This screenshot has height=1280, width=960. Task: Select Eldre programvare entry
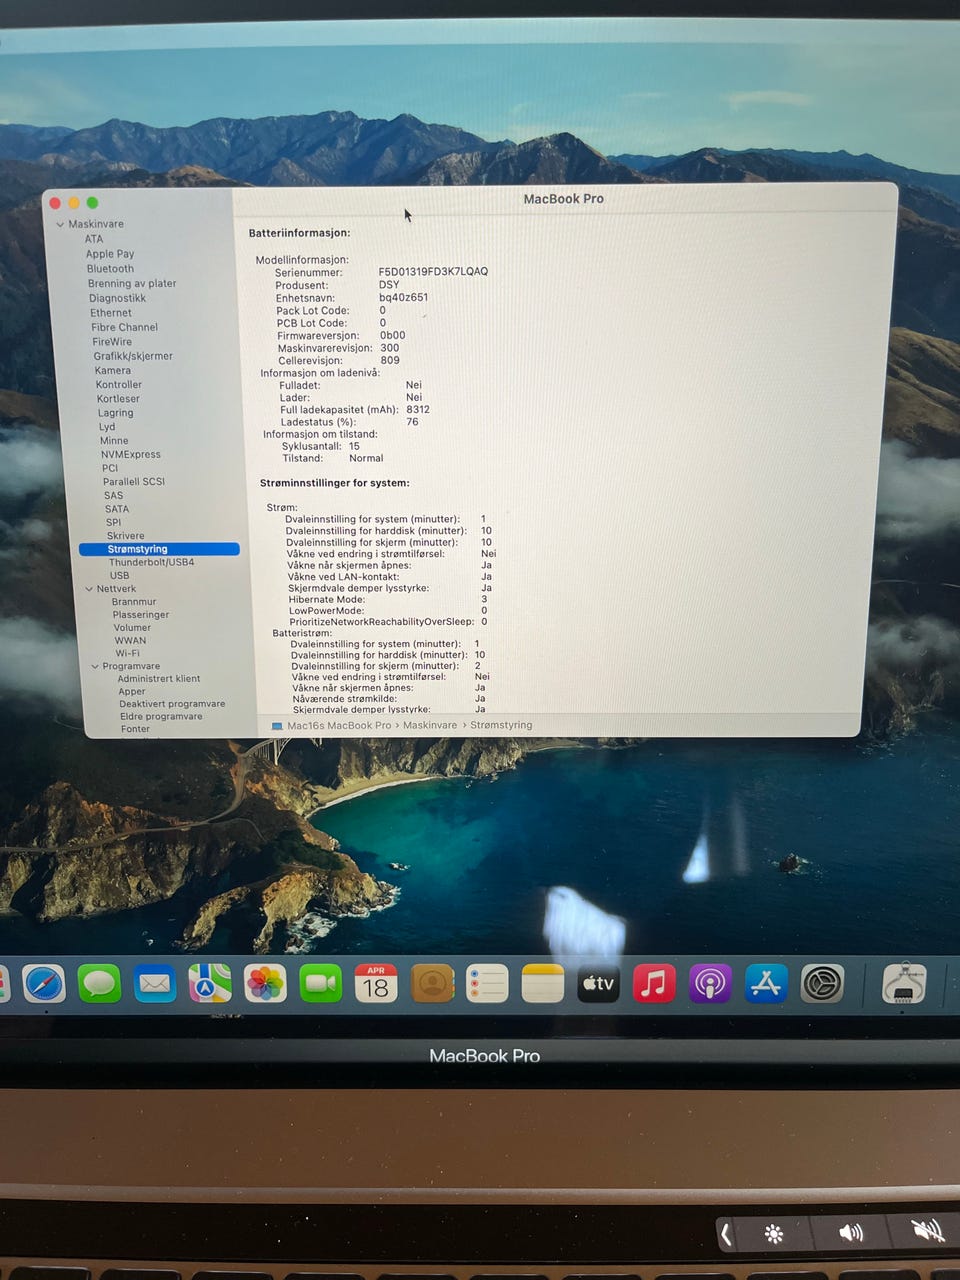[x=161, y=717]
